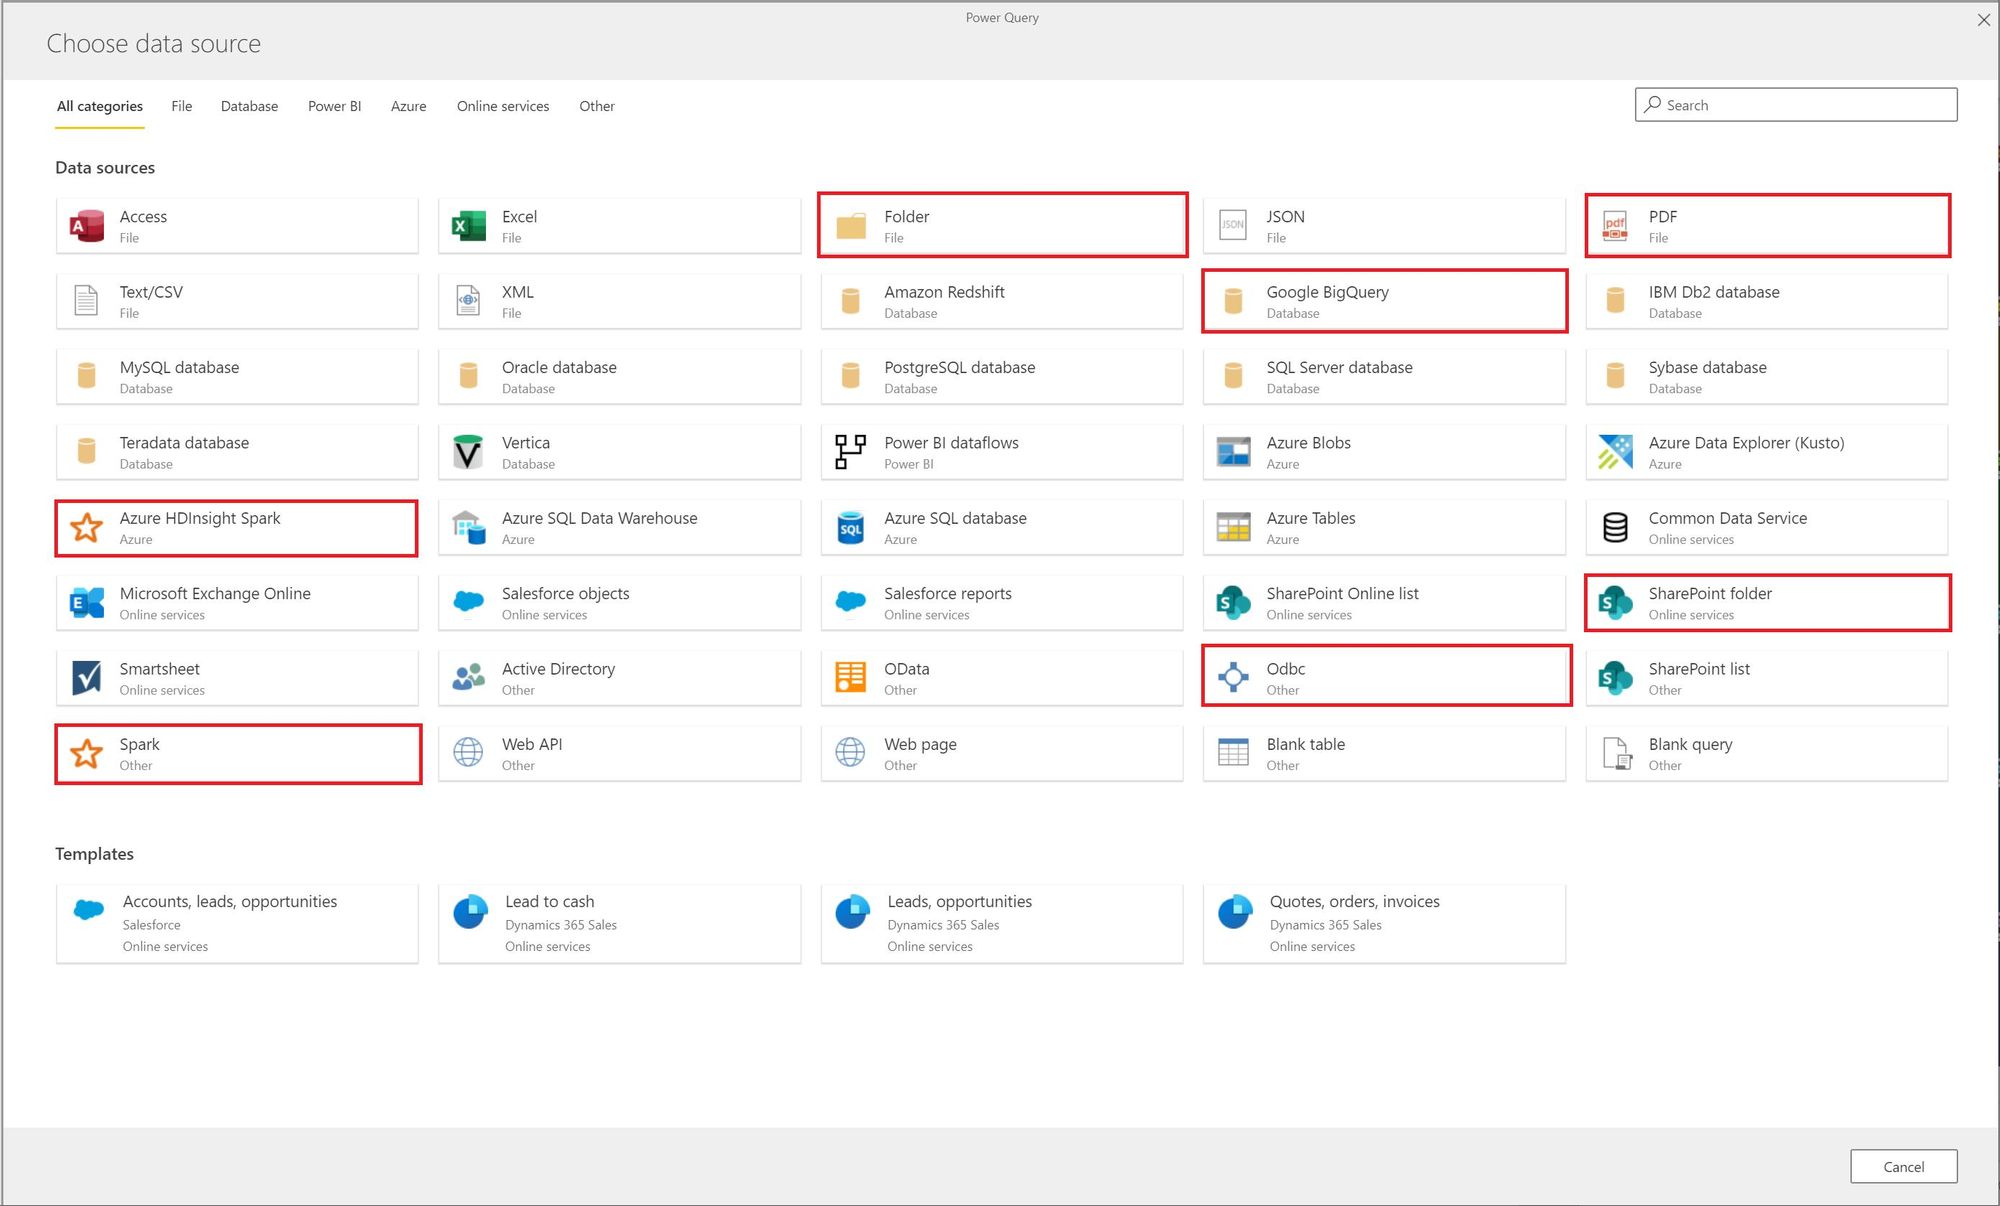
Task: Click the Web API globe icon
Action: click(x=468, y=753)
